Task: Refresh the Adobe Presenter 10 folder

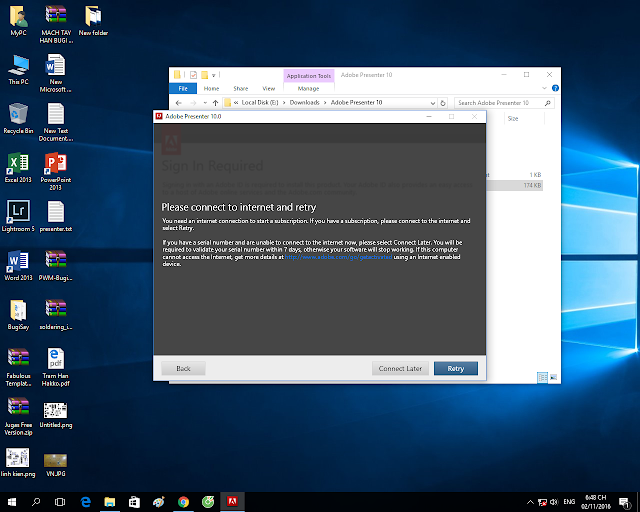Action: [x=443, y=103]
